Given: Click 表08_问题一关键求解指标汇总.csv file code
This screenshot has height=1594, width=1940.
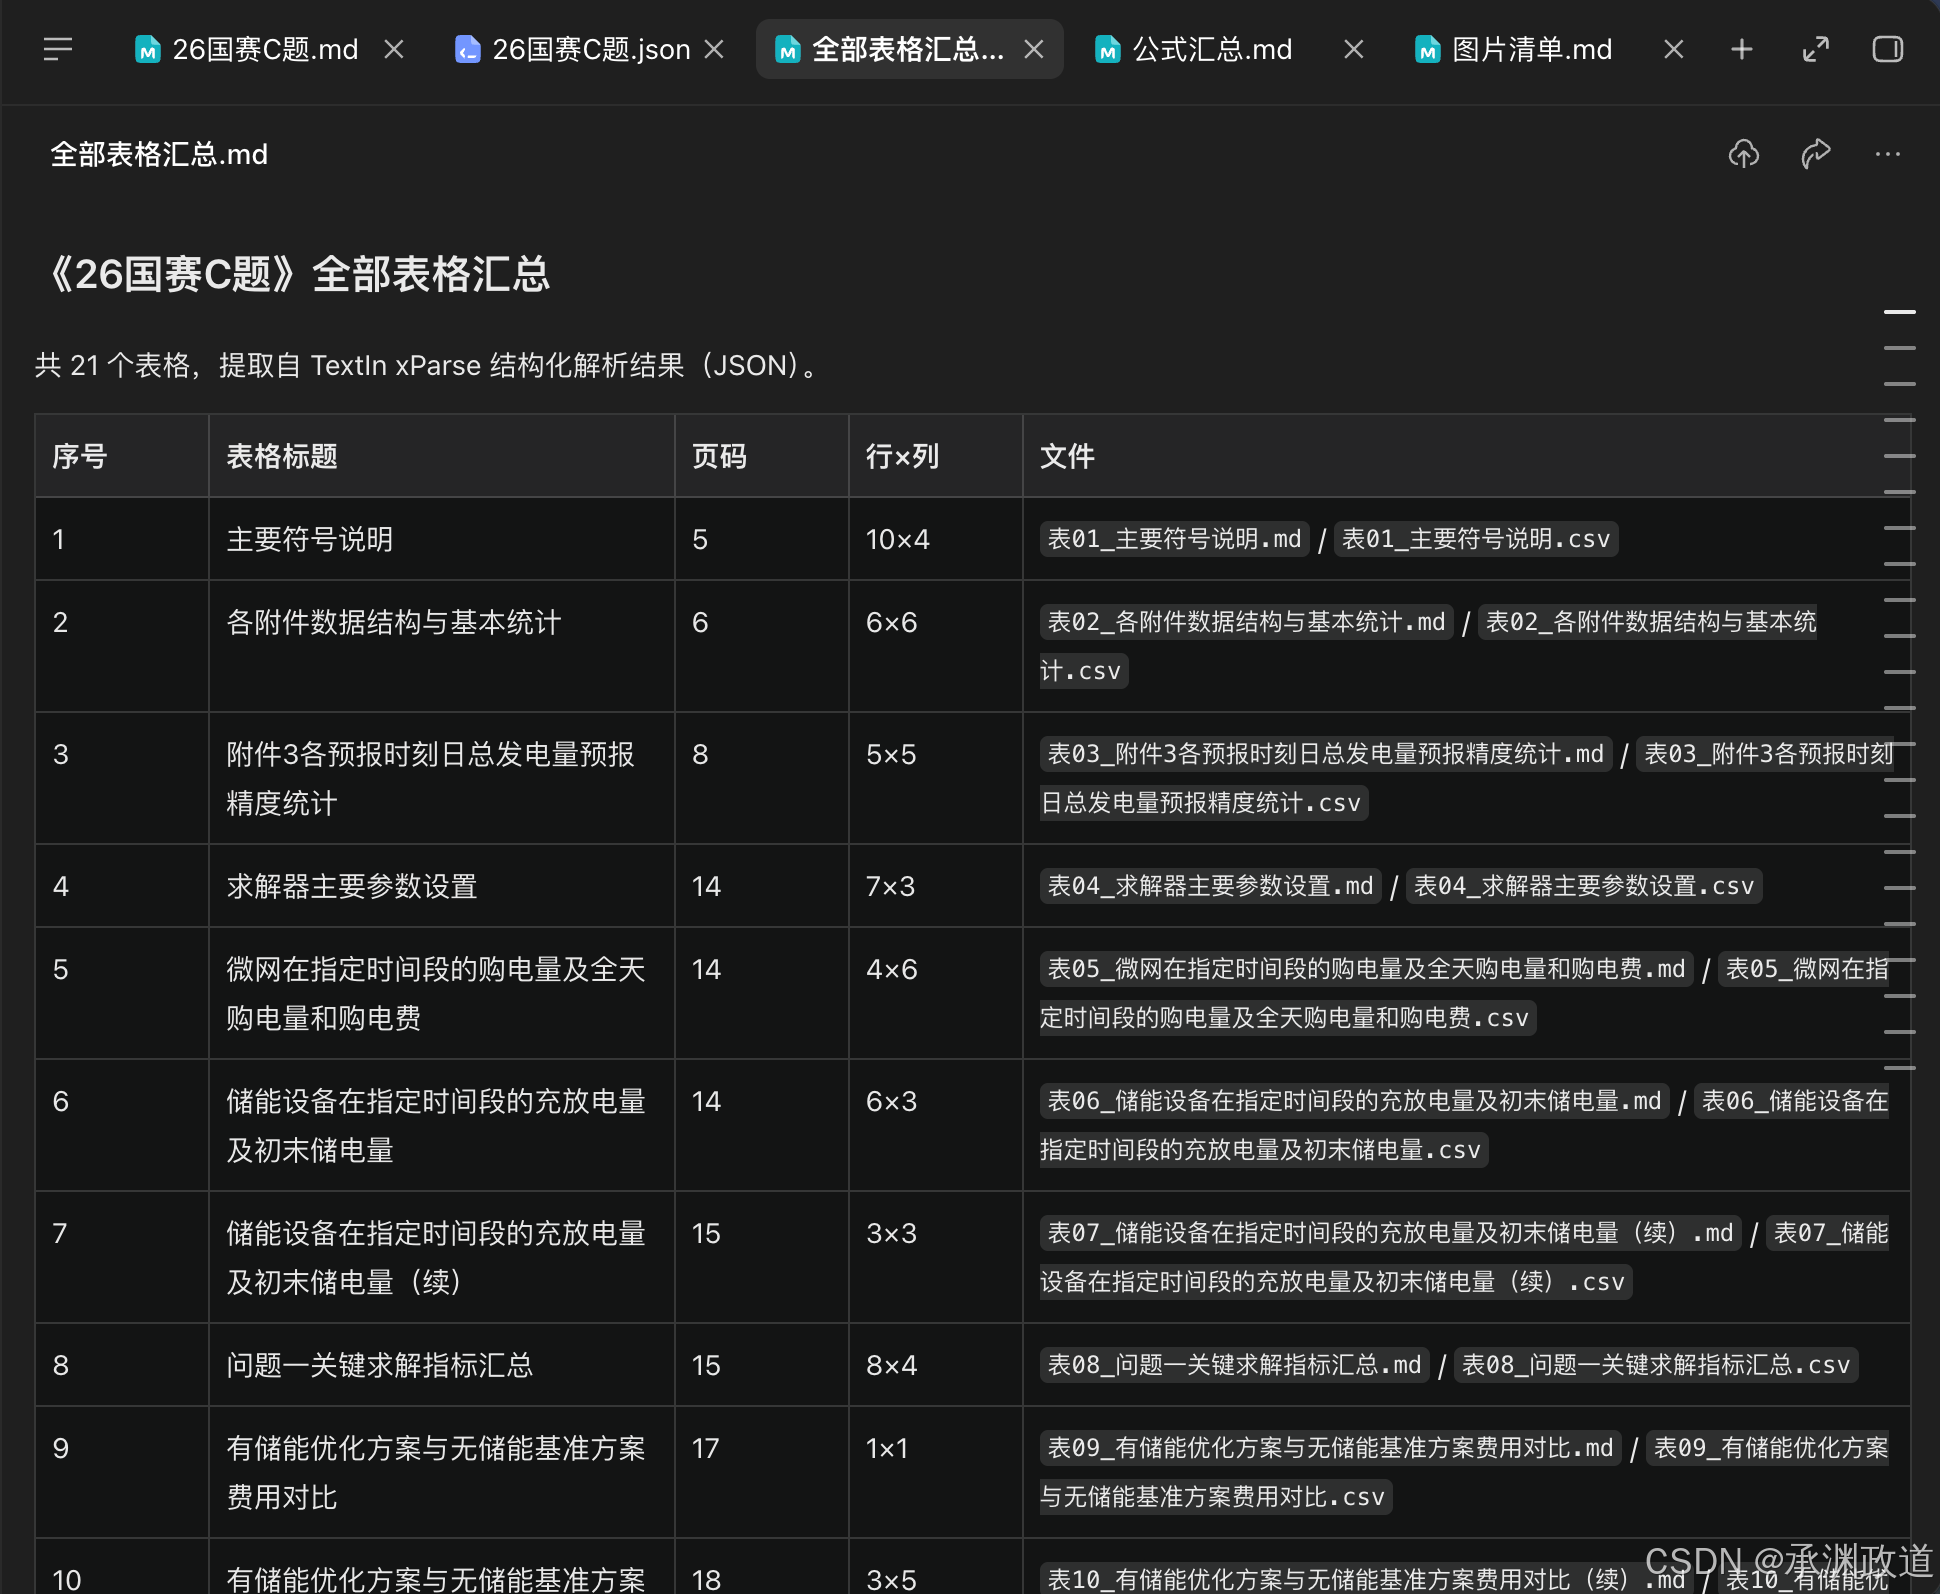Looking at the screenshot, I should tap(1656, 1365).
